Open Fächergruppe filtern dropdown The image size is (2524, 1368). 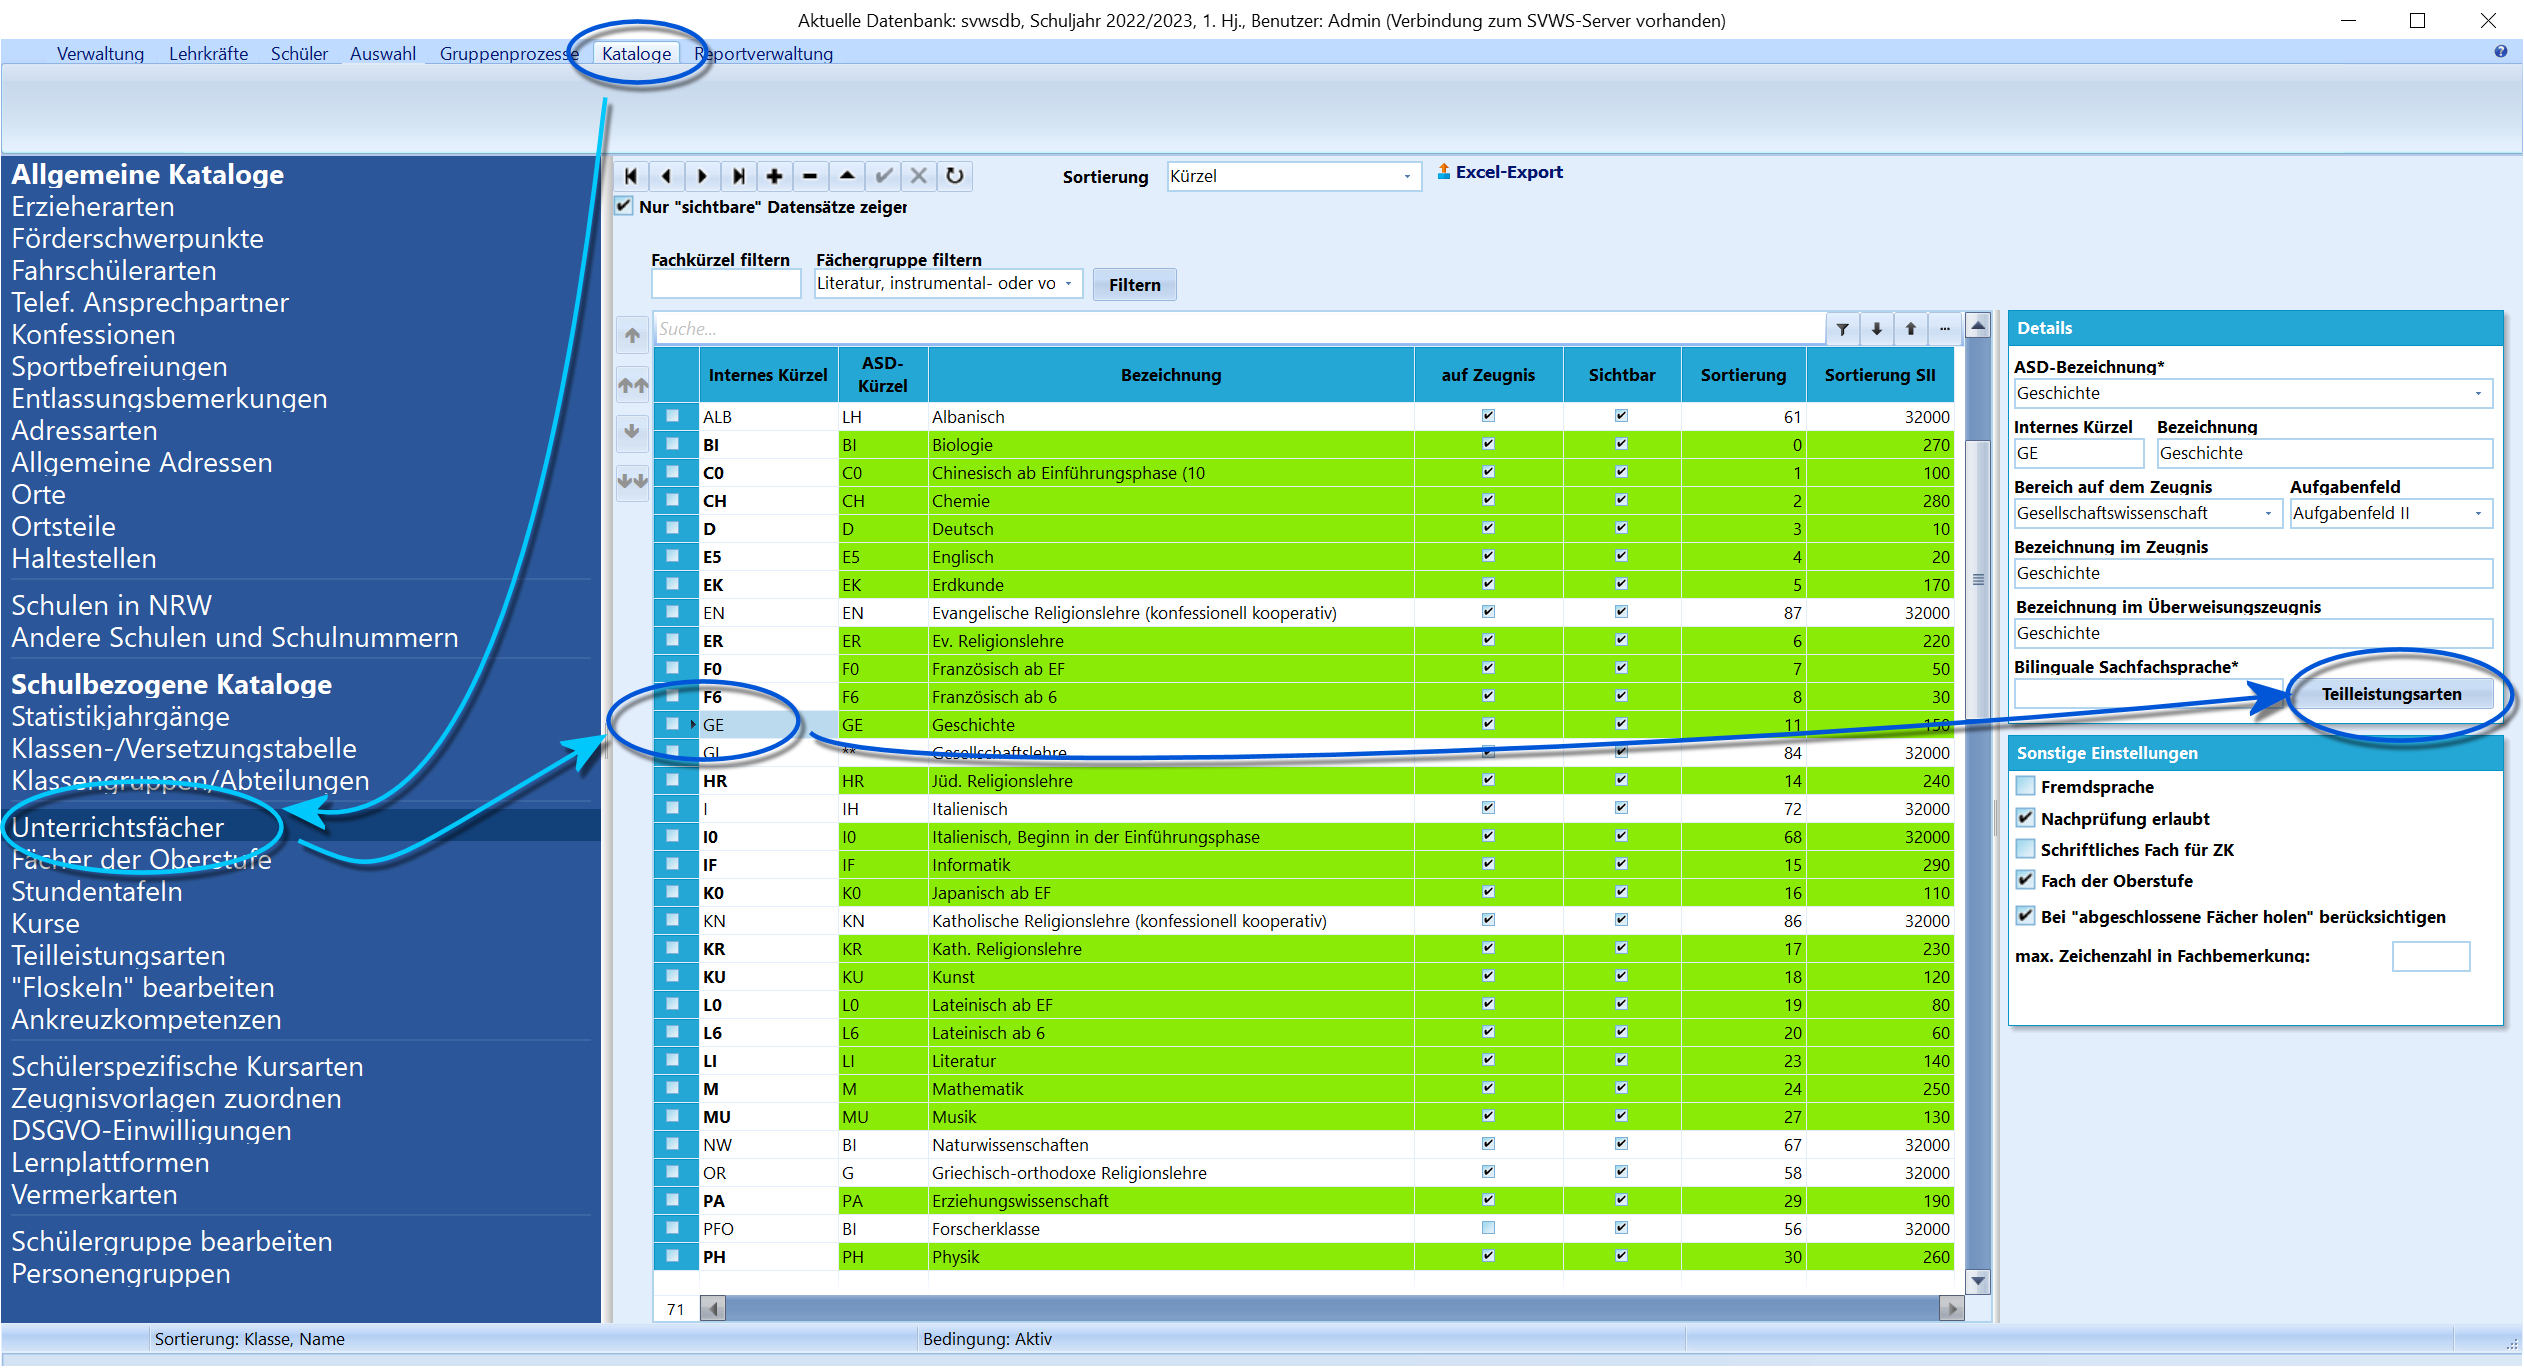(x=1069, y=284)
